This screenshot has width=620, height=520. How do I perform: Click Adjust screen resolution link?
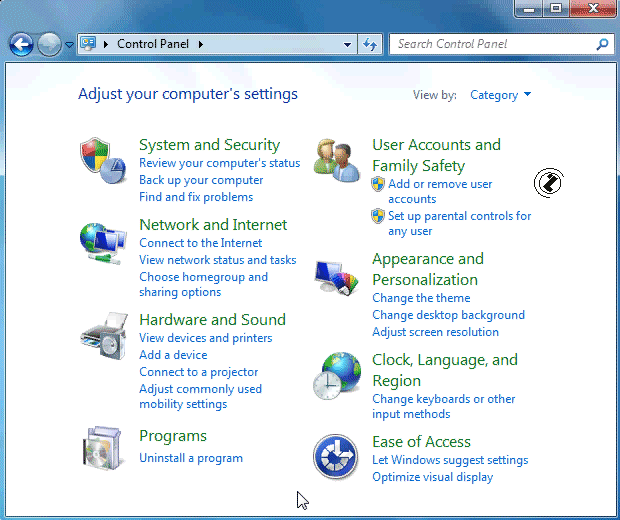[x=435, y=332]
